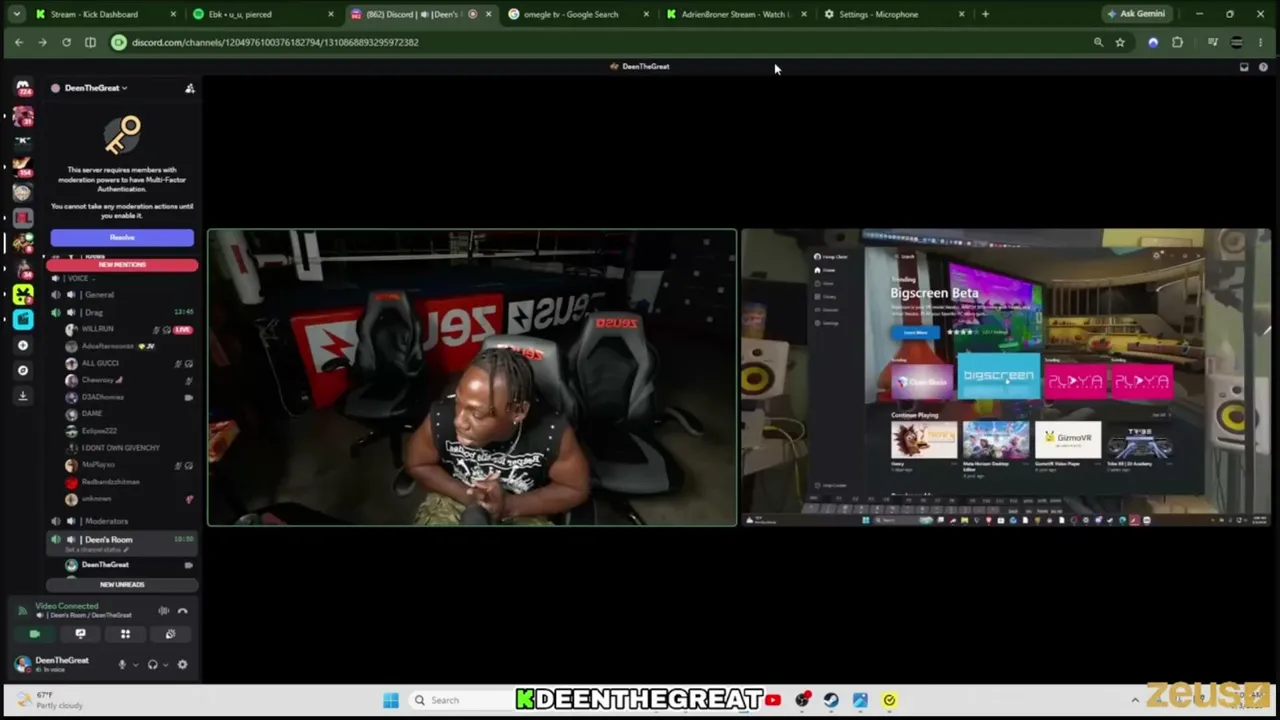Add a server with plus icon
The image size is (1280, 720).
pyautogui.click(x=23, y=345)
